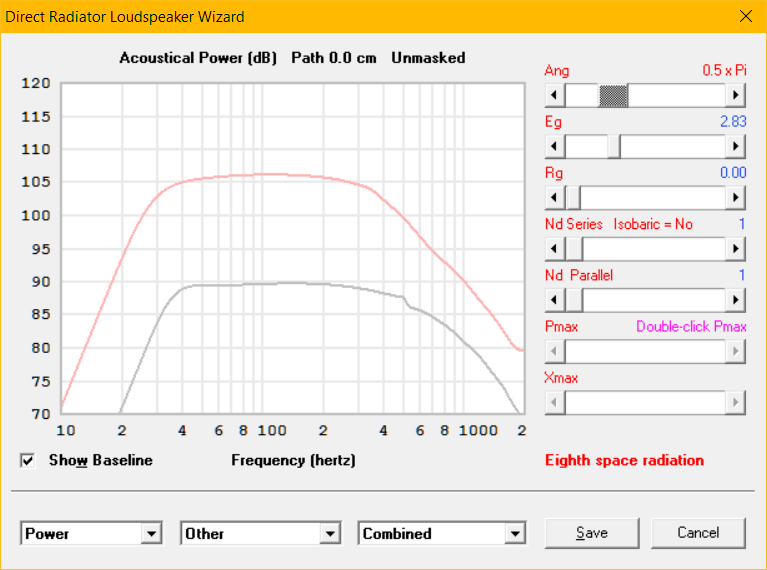
Task: Open the Power dropdown list
Action: (151, 533)
